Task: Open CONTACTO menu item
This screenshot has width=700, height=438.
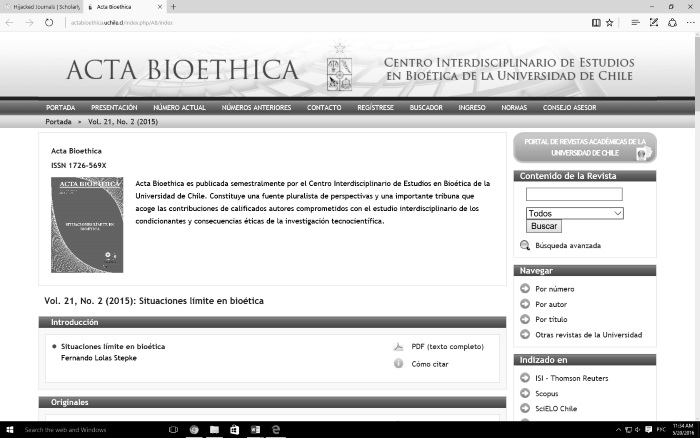Action: tap(324, 108)
